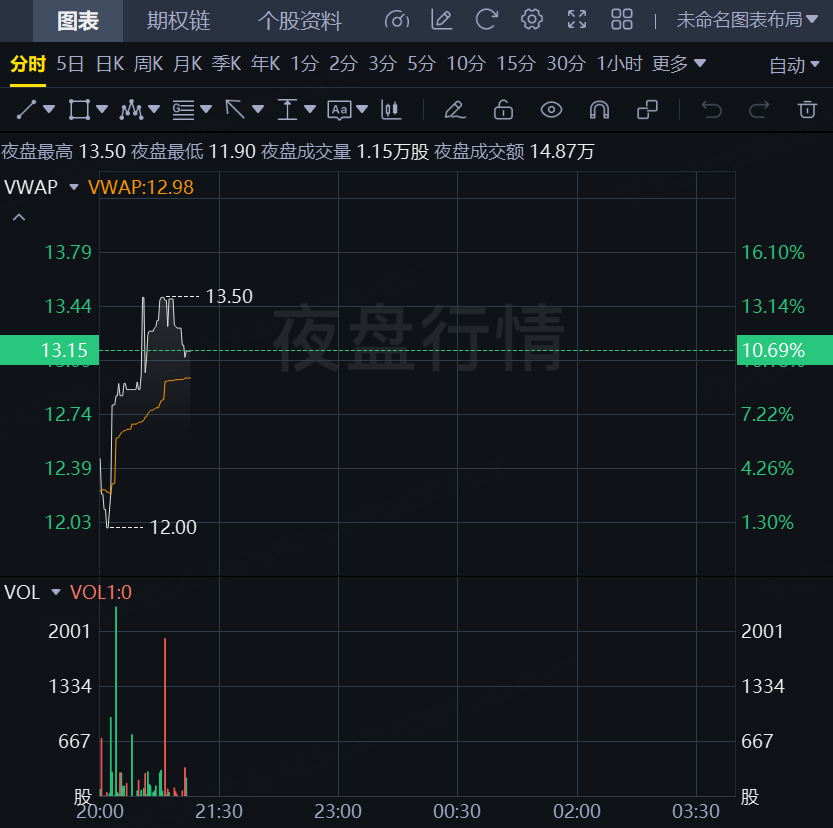
Task: Open the multi-chart grid layout icon
Action: (622, 19)
